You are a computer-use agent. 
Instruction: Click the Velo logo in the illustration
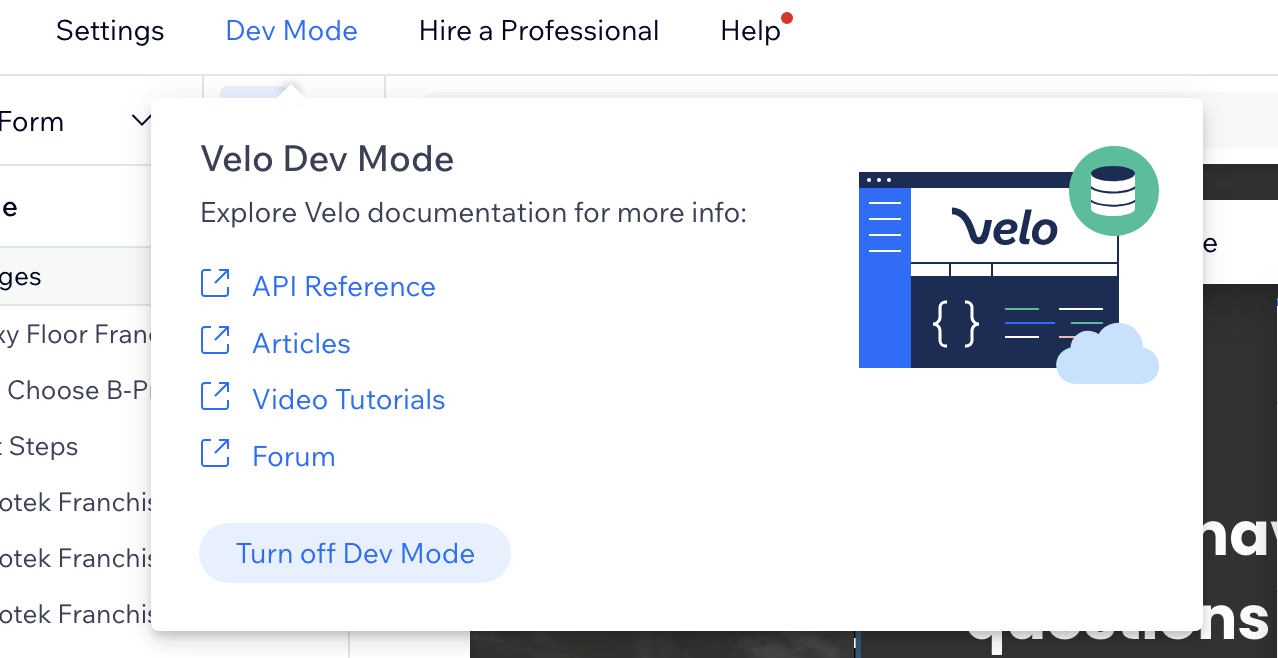1003,227
